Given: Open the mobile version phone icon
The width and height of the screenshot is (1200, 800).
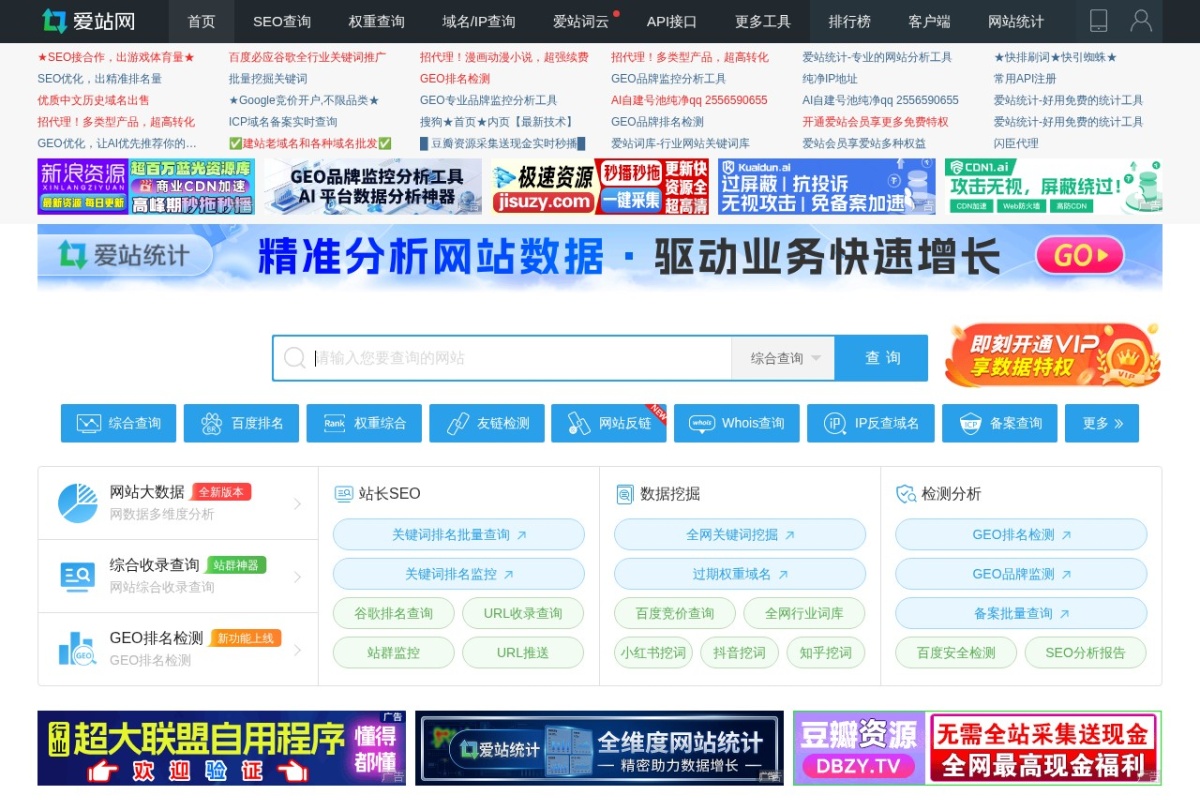Looking at the screenshot, I should 1098,21.
